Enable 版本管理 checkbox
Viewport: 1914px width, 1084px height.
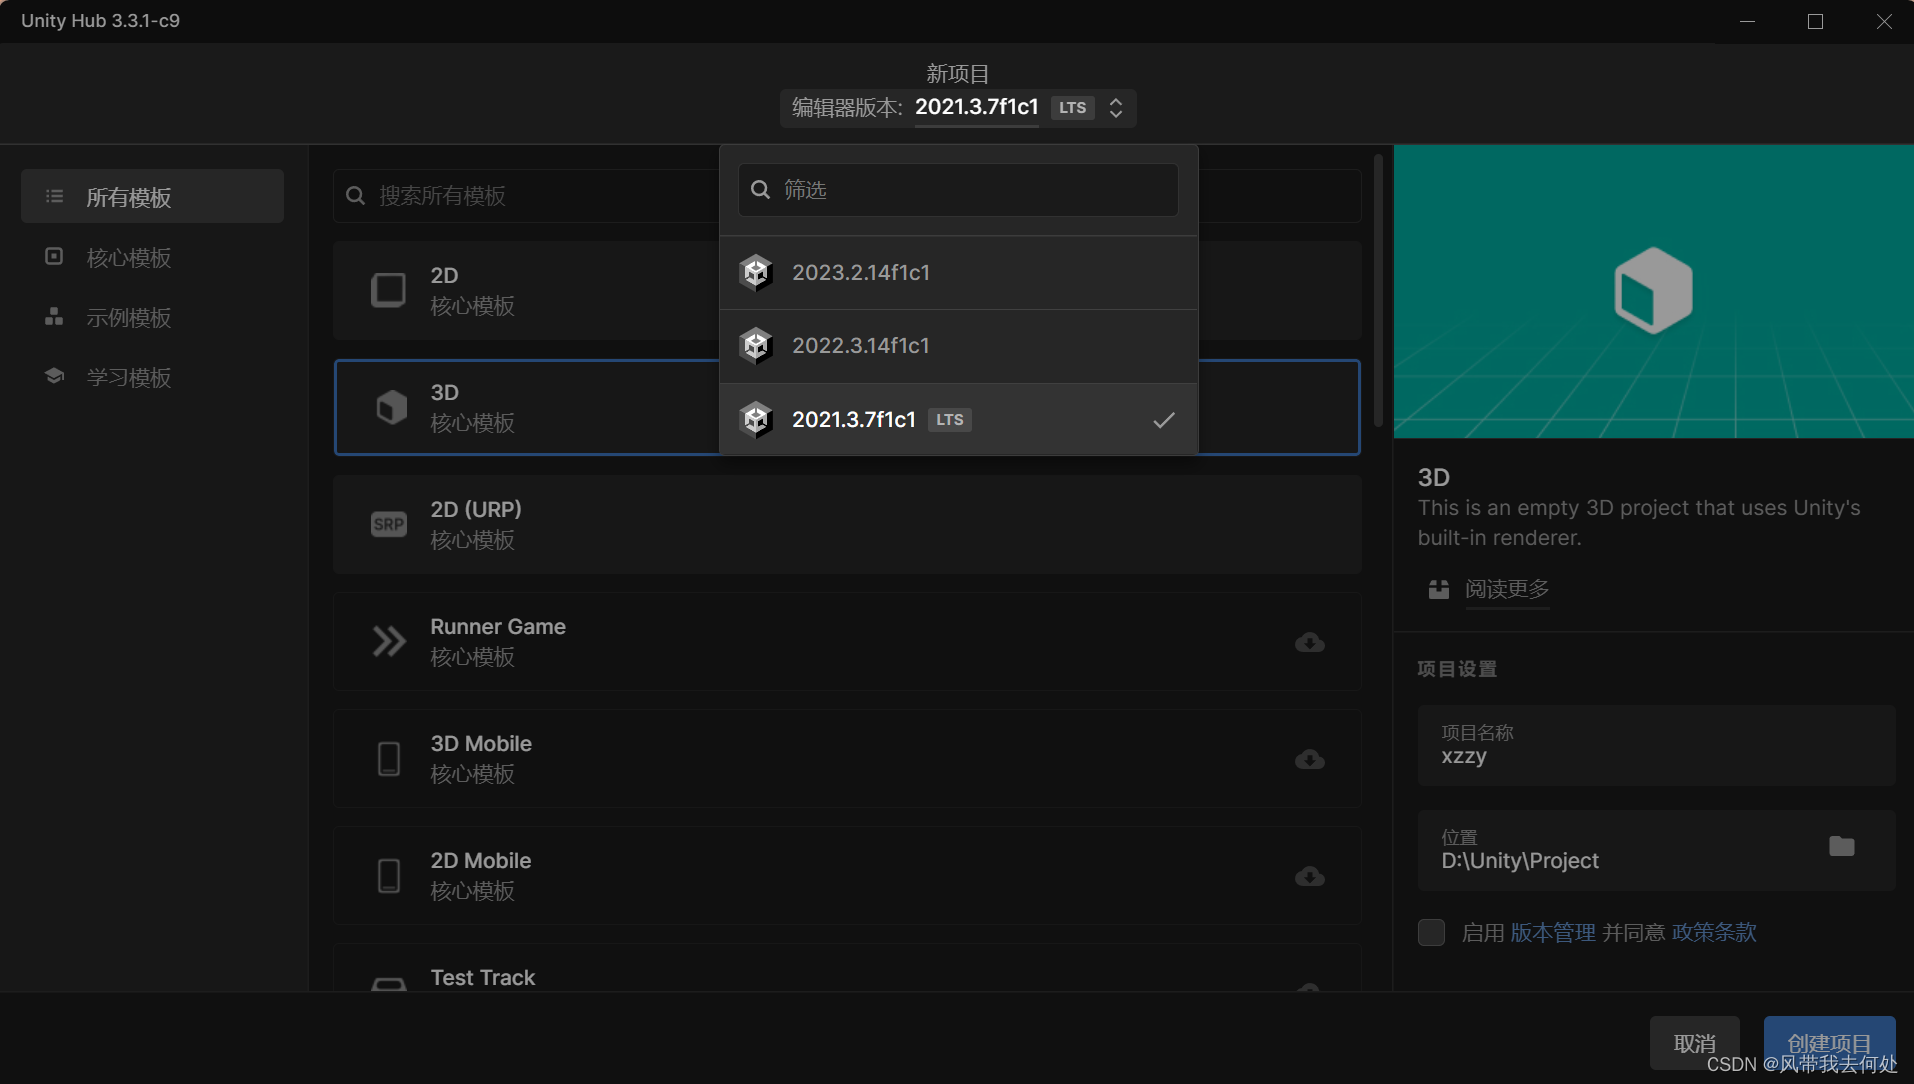[x=1431, y=932]
